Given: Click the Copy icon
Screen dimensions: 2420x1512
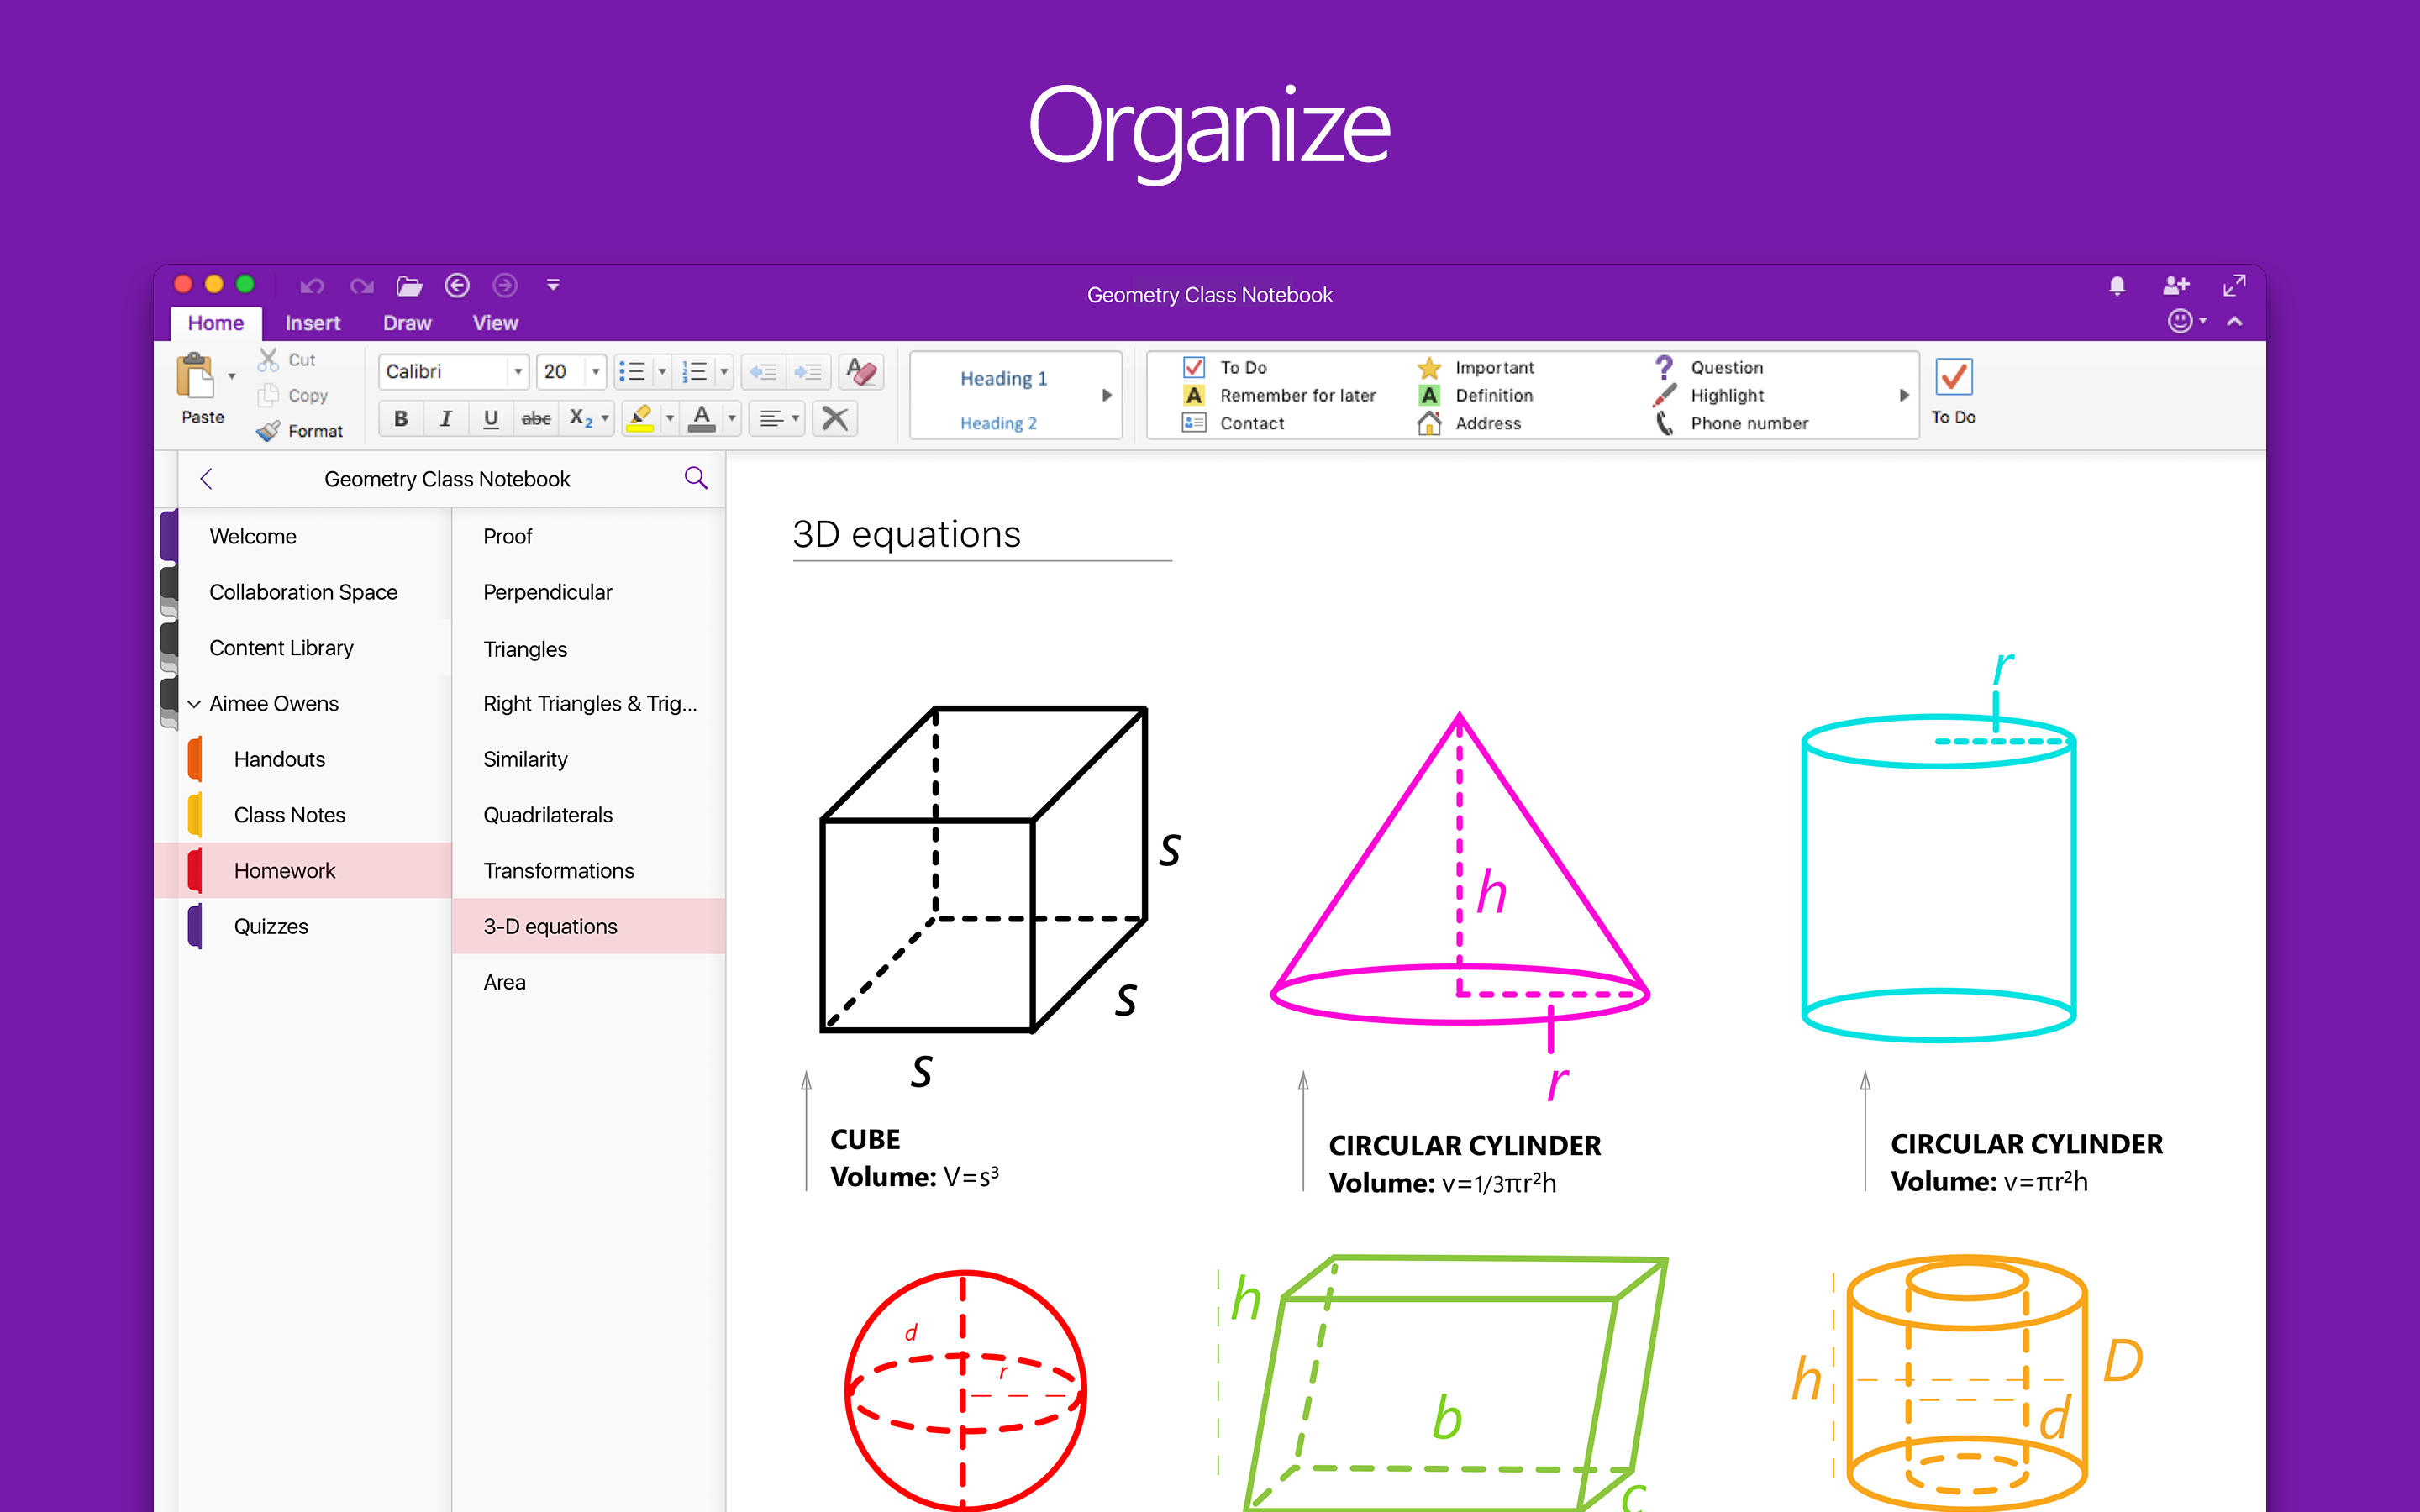Looking at the screenshot, I should (x=268, y=395).
